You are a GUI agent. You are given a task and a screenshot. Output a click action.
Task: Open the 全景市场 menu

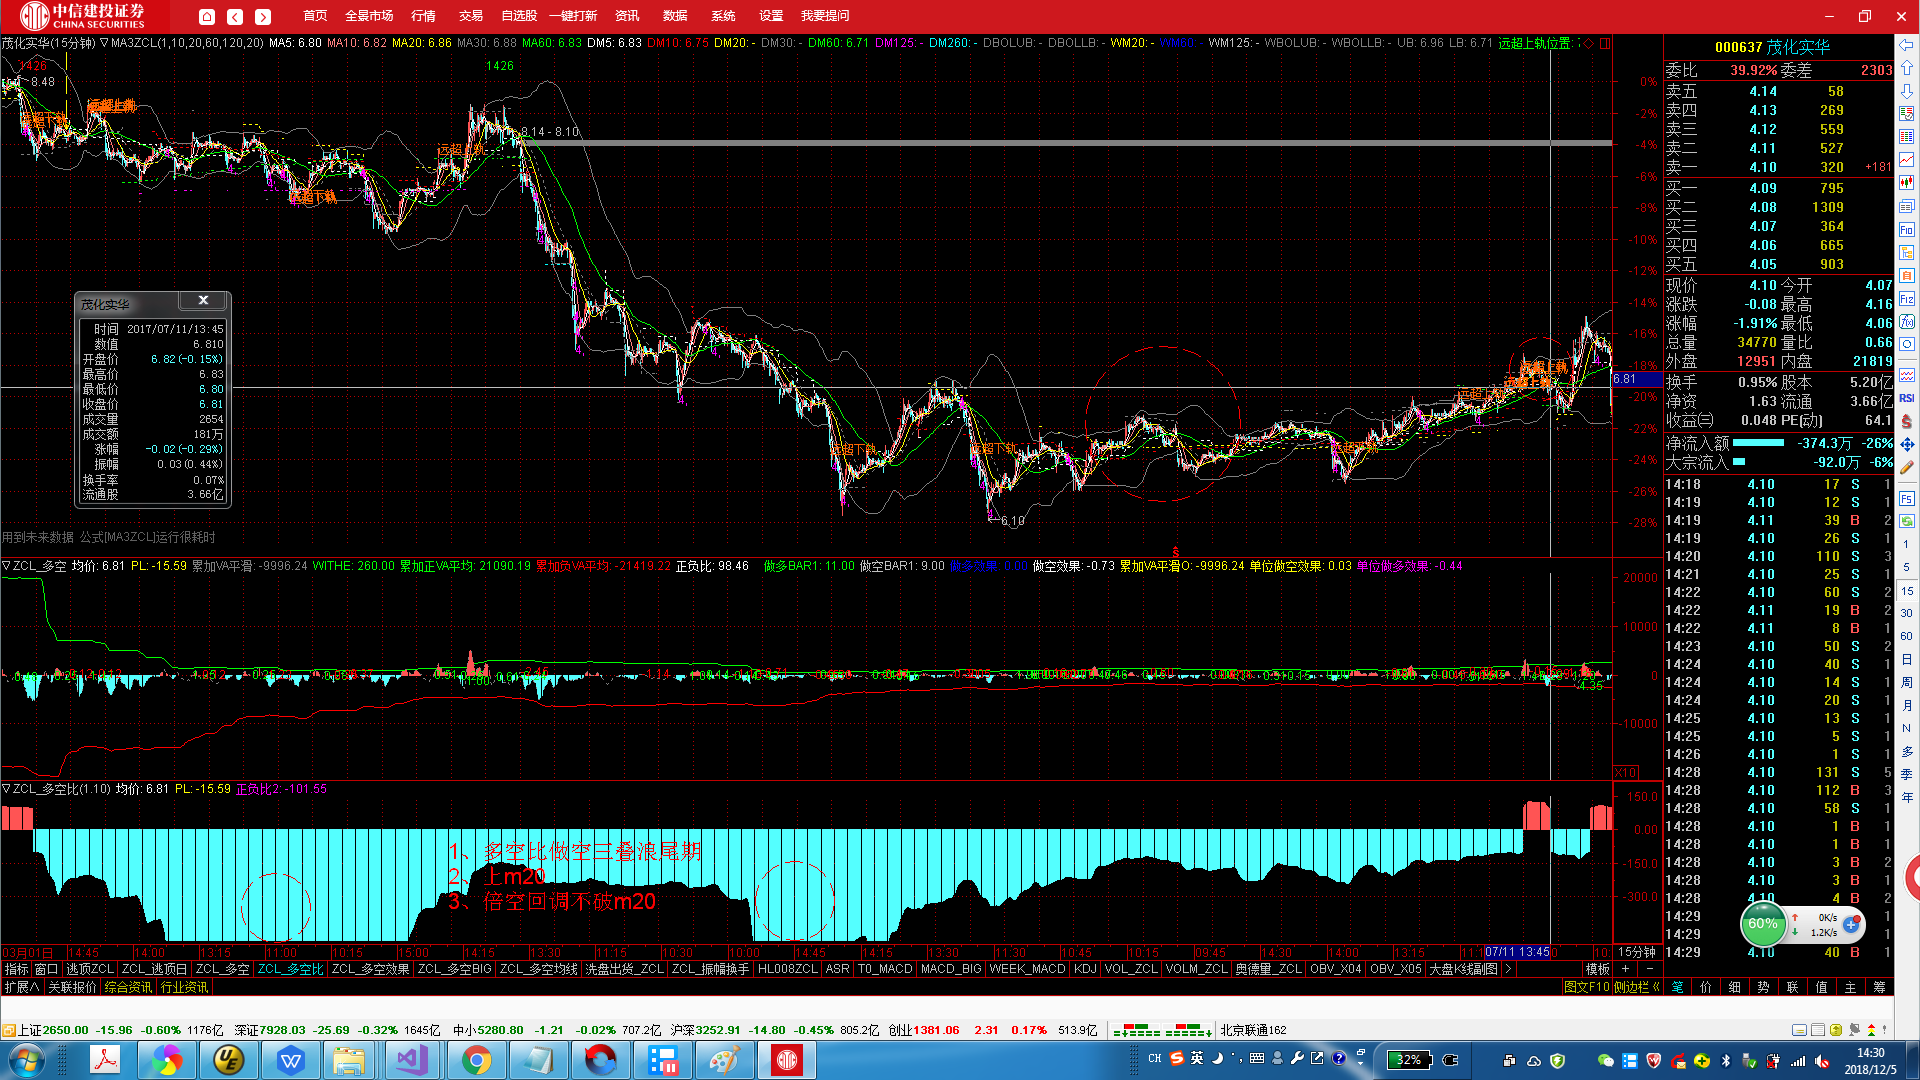[369, 16]
